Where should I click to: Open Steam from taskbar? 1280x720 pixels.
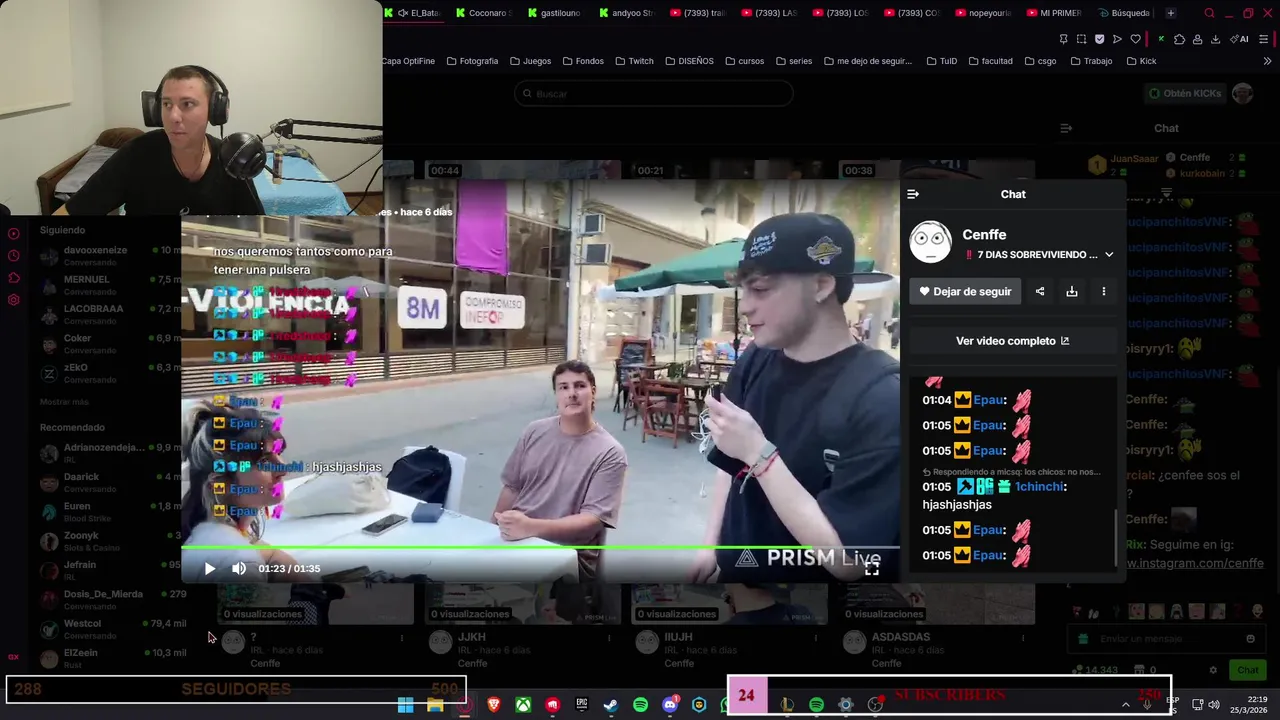611,705
